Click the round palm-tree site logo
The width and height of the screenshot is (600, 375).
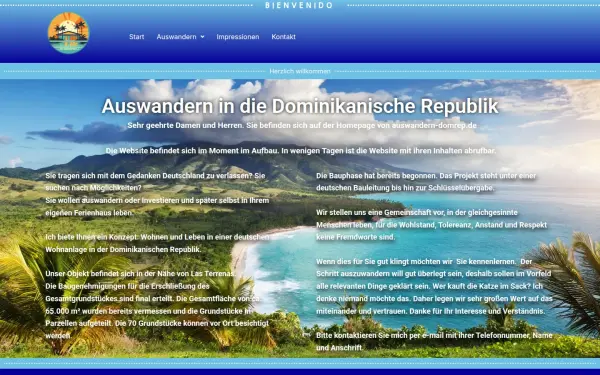(x=68, y=33)
